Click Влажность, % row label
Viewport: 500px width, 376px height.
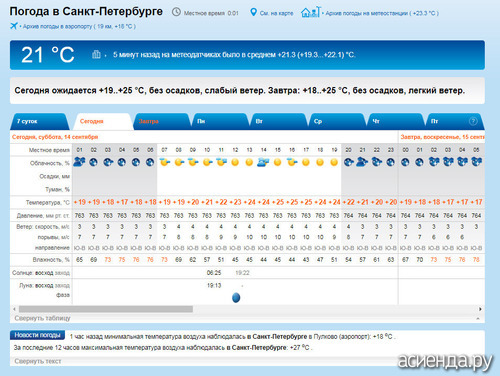[x=51, y=260]
